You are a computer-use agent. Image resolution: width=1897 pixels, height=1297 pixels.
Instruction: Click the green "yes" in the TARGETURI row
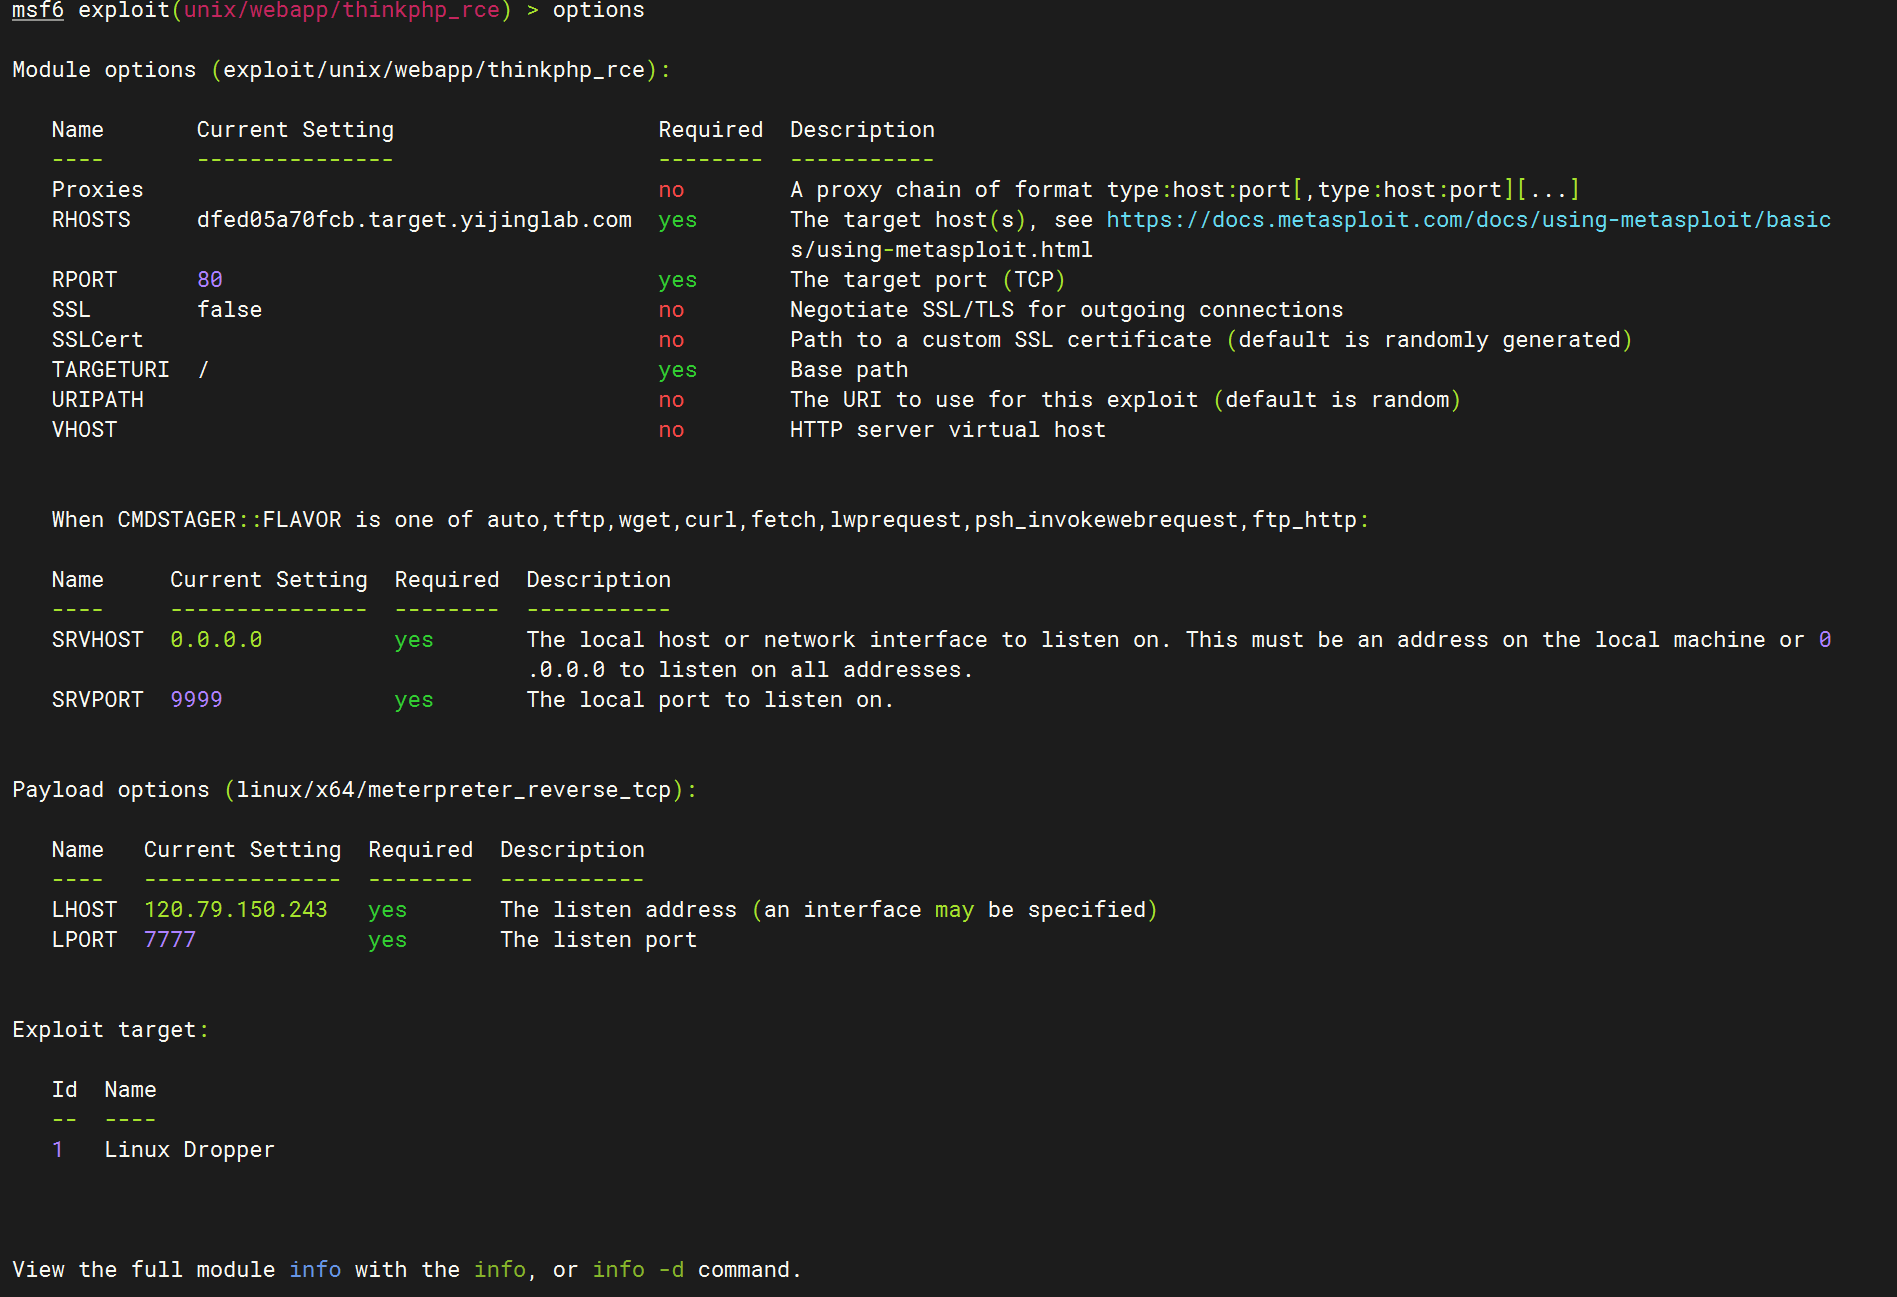[678, 370]
